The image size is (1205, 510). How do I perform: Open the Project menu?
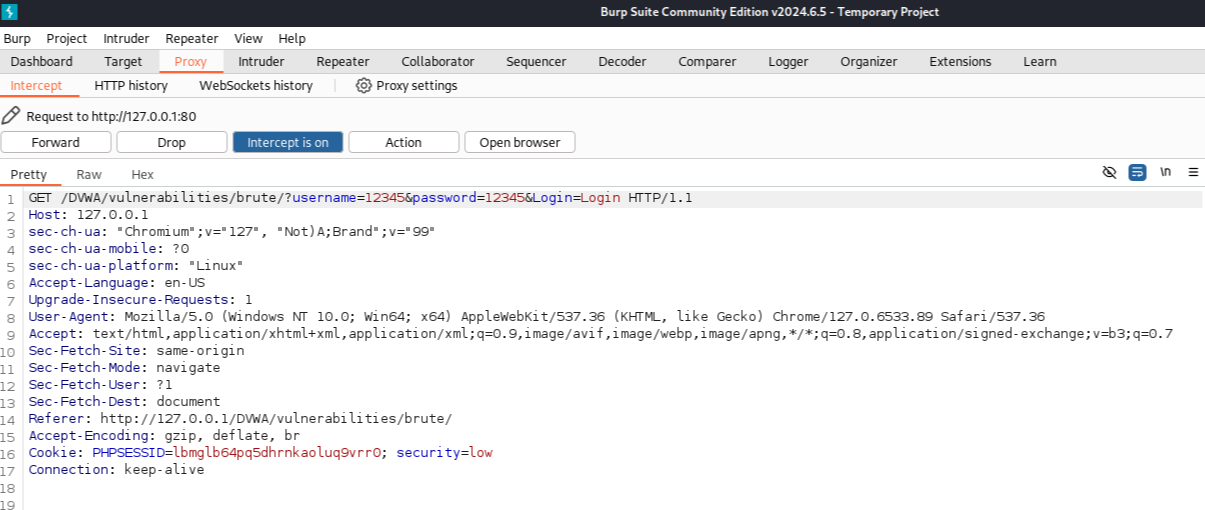click(x=67, y=38)
